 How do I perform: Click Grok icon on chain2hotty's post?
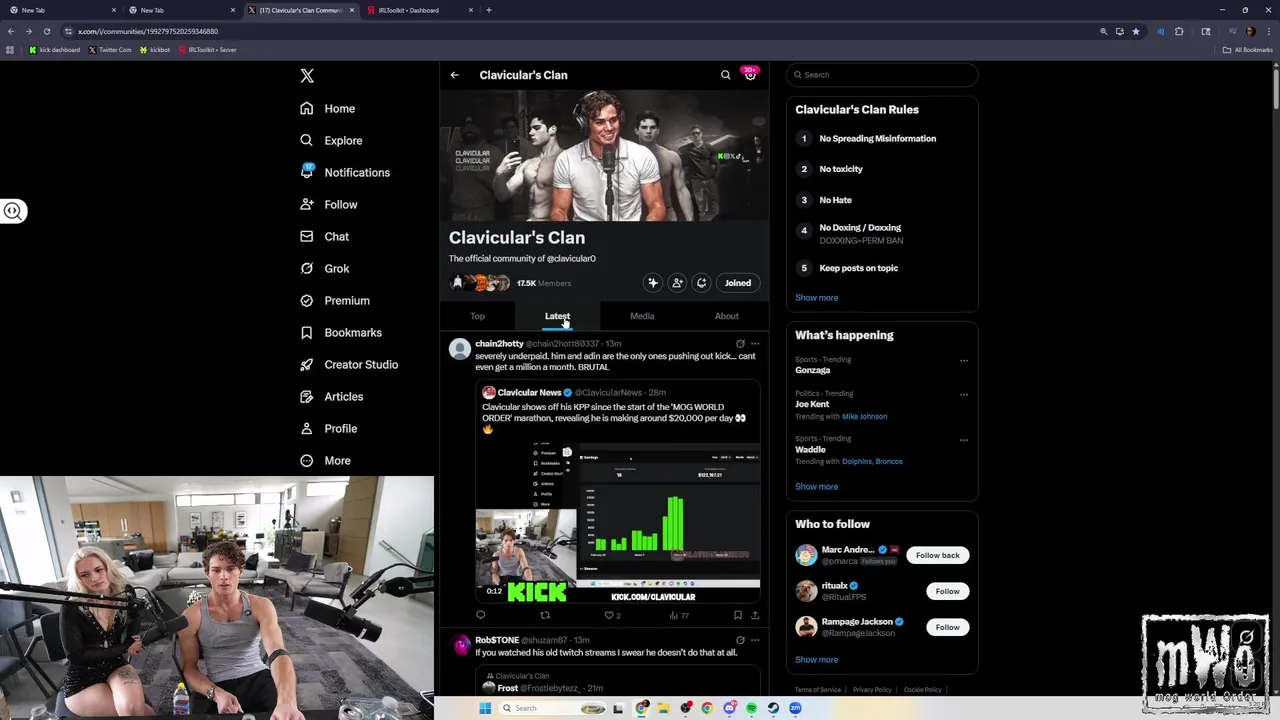tap(740, 344)
